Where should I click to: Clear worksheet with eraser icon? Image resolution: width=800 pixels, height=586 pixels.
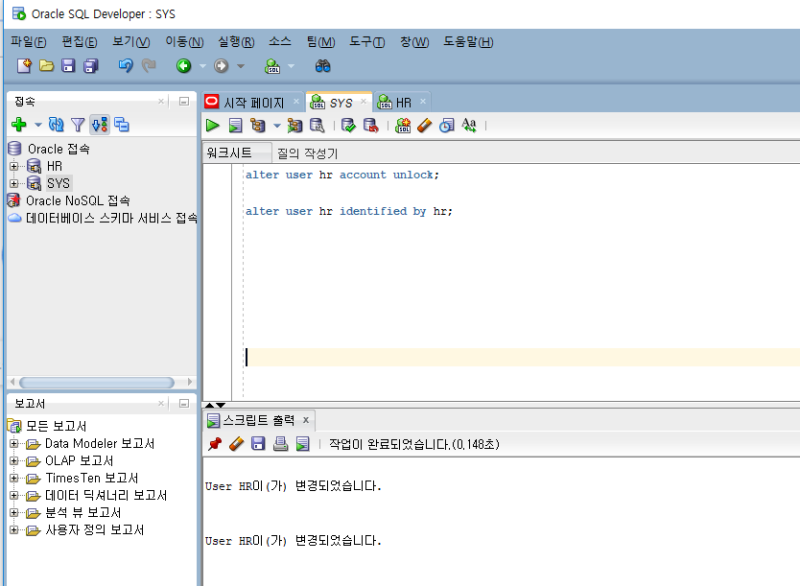click(424, 125)
